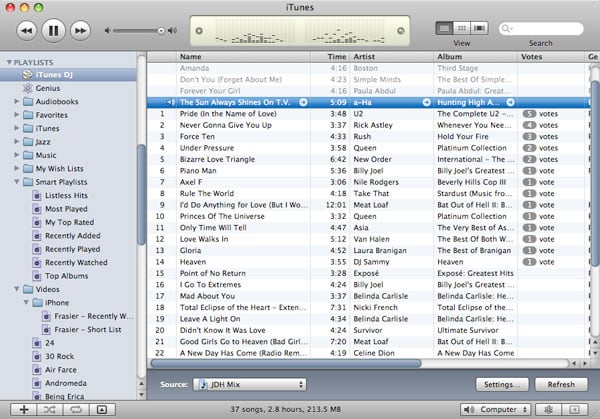
Task: Select Frasier - Short List playlist
Action: click(88, 329)
